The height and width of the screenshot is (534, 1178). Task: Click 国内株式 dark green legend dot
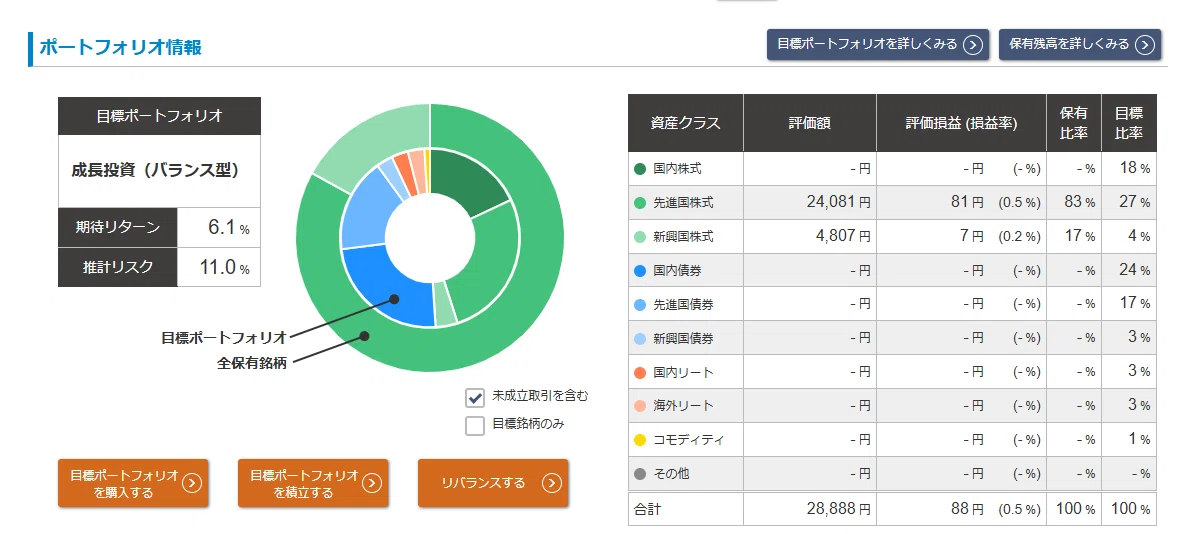click(x=640, y=169)
